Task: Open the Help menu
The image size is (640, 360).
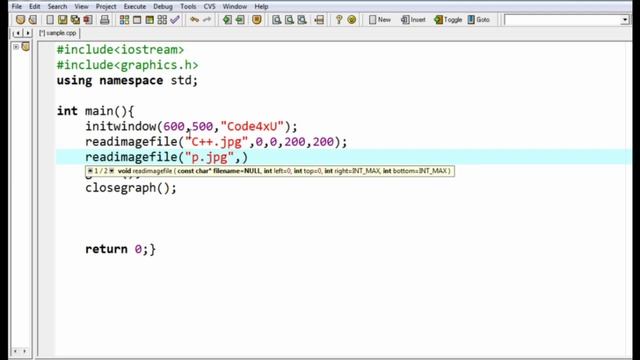Action: (261, 7)
